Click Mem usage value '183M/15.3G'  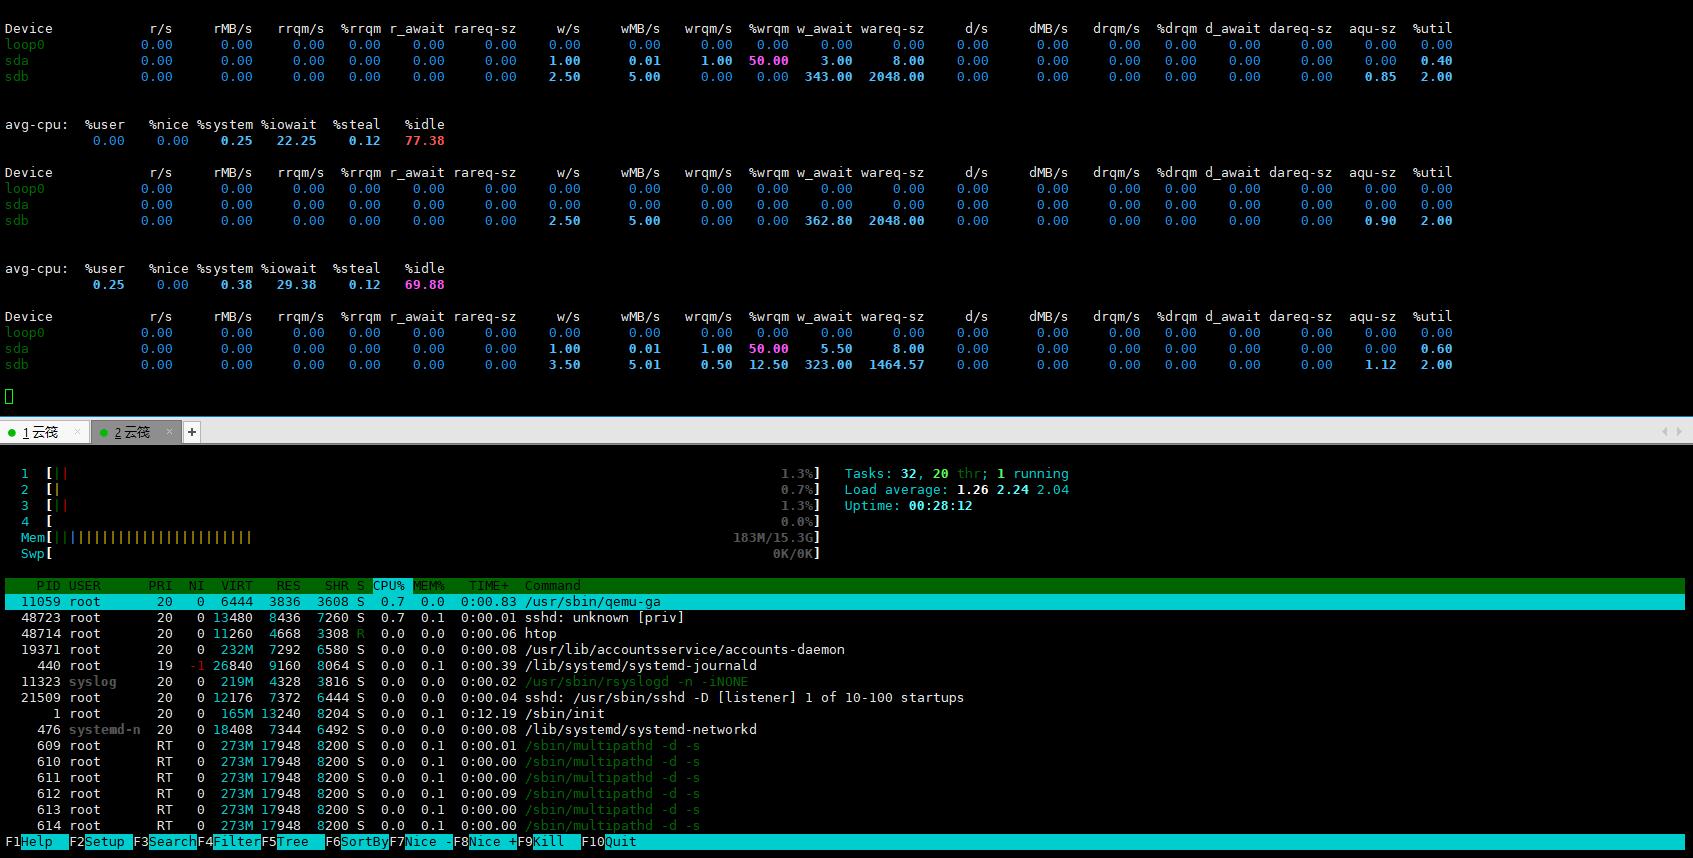(772, 538)
